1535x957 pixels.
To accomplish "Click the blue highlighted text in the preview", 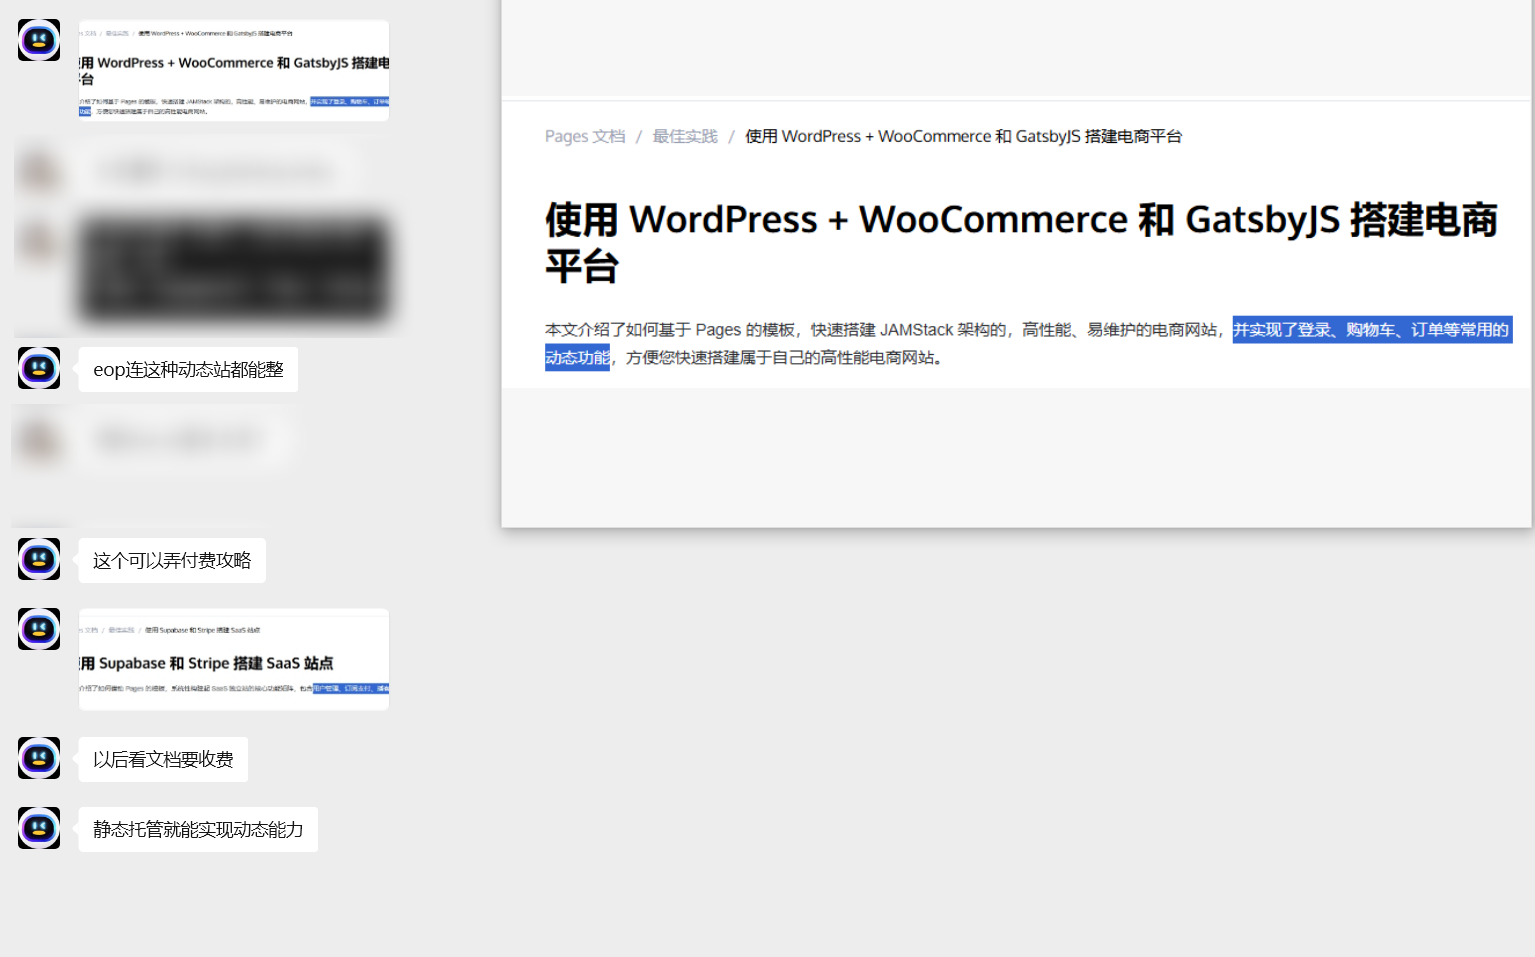I will click(x=1370, y=330).
